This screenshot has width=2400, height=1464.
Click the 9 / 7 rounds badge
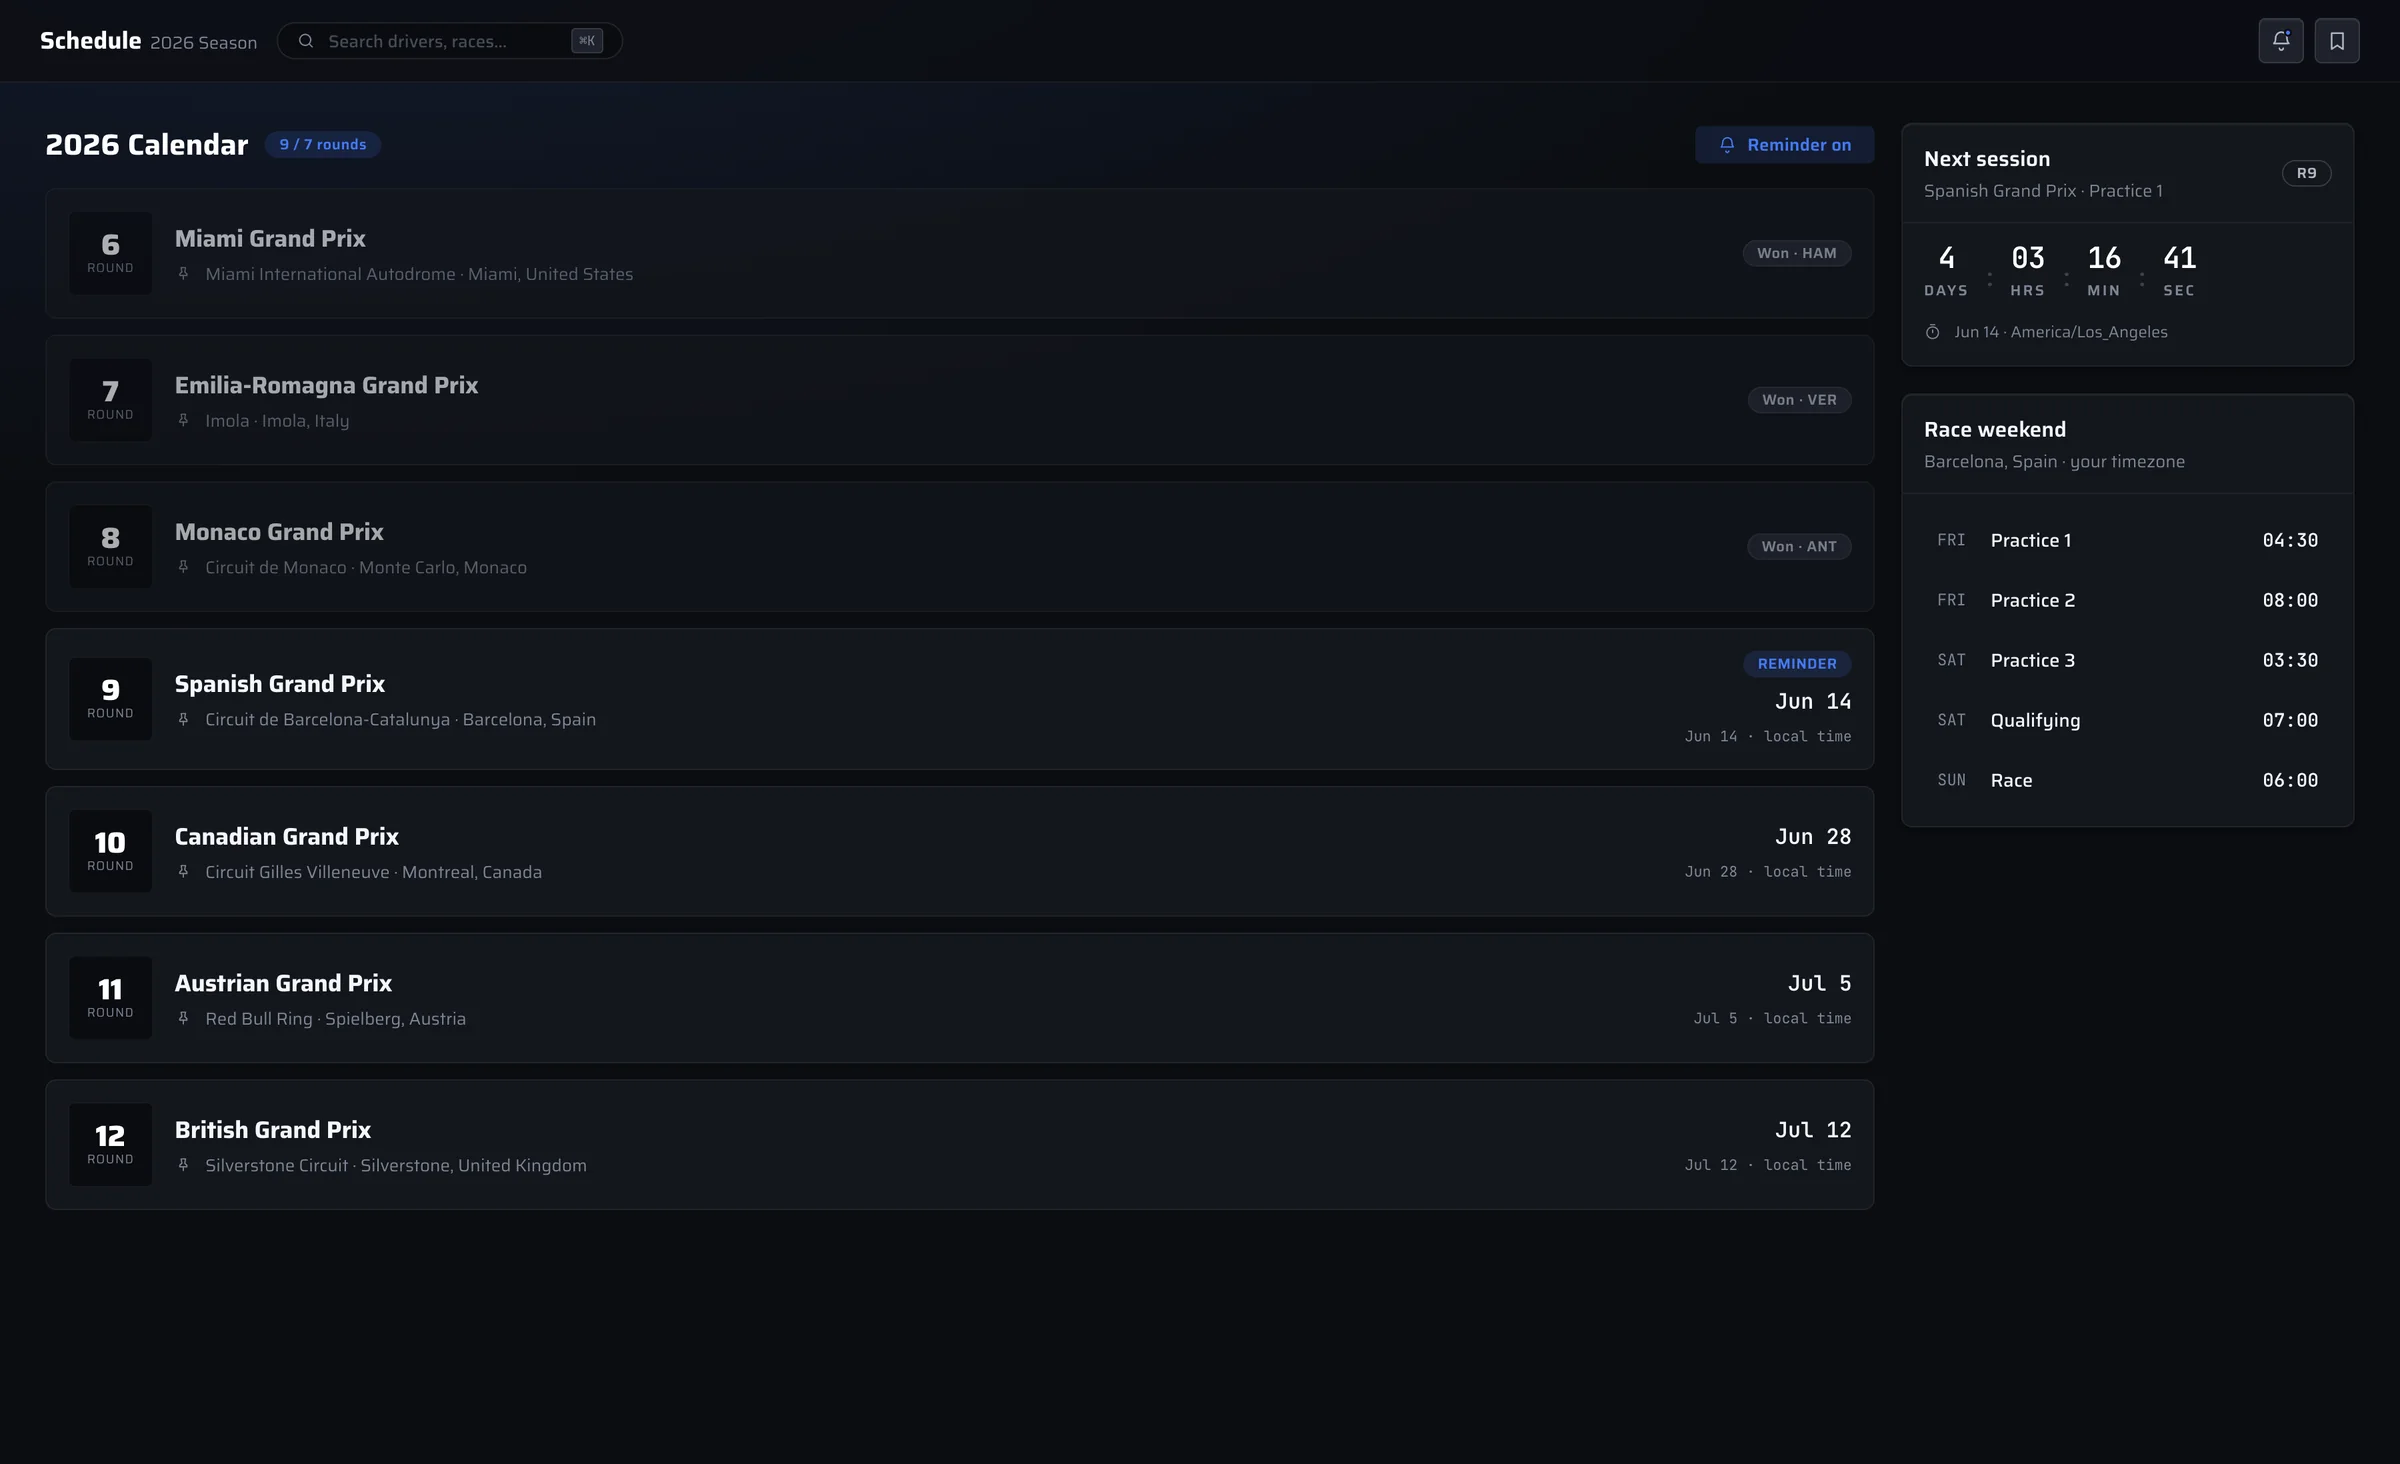coord(322,145)
